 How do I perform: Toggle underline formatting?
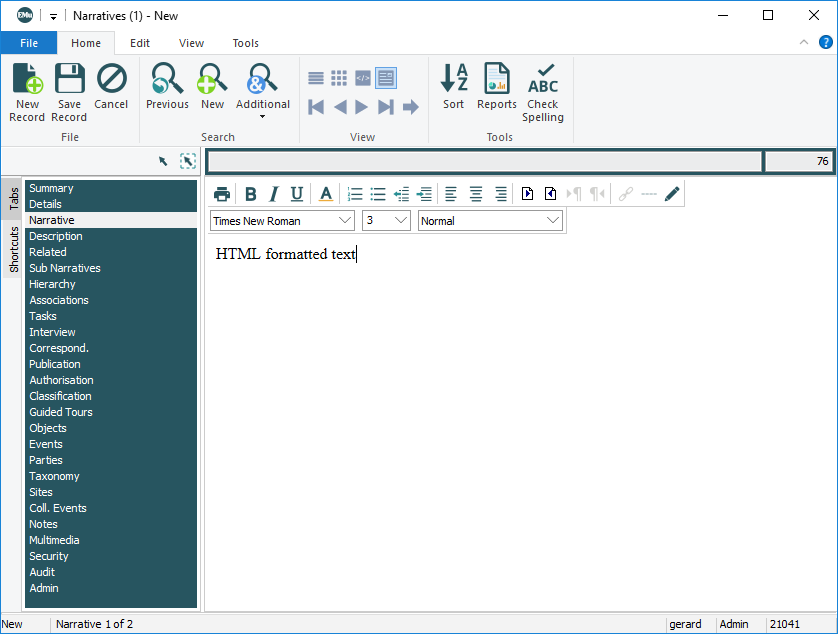coord(297,194)
